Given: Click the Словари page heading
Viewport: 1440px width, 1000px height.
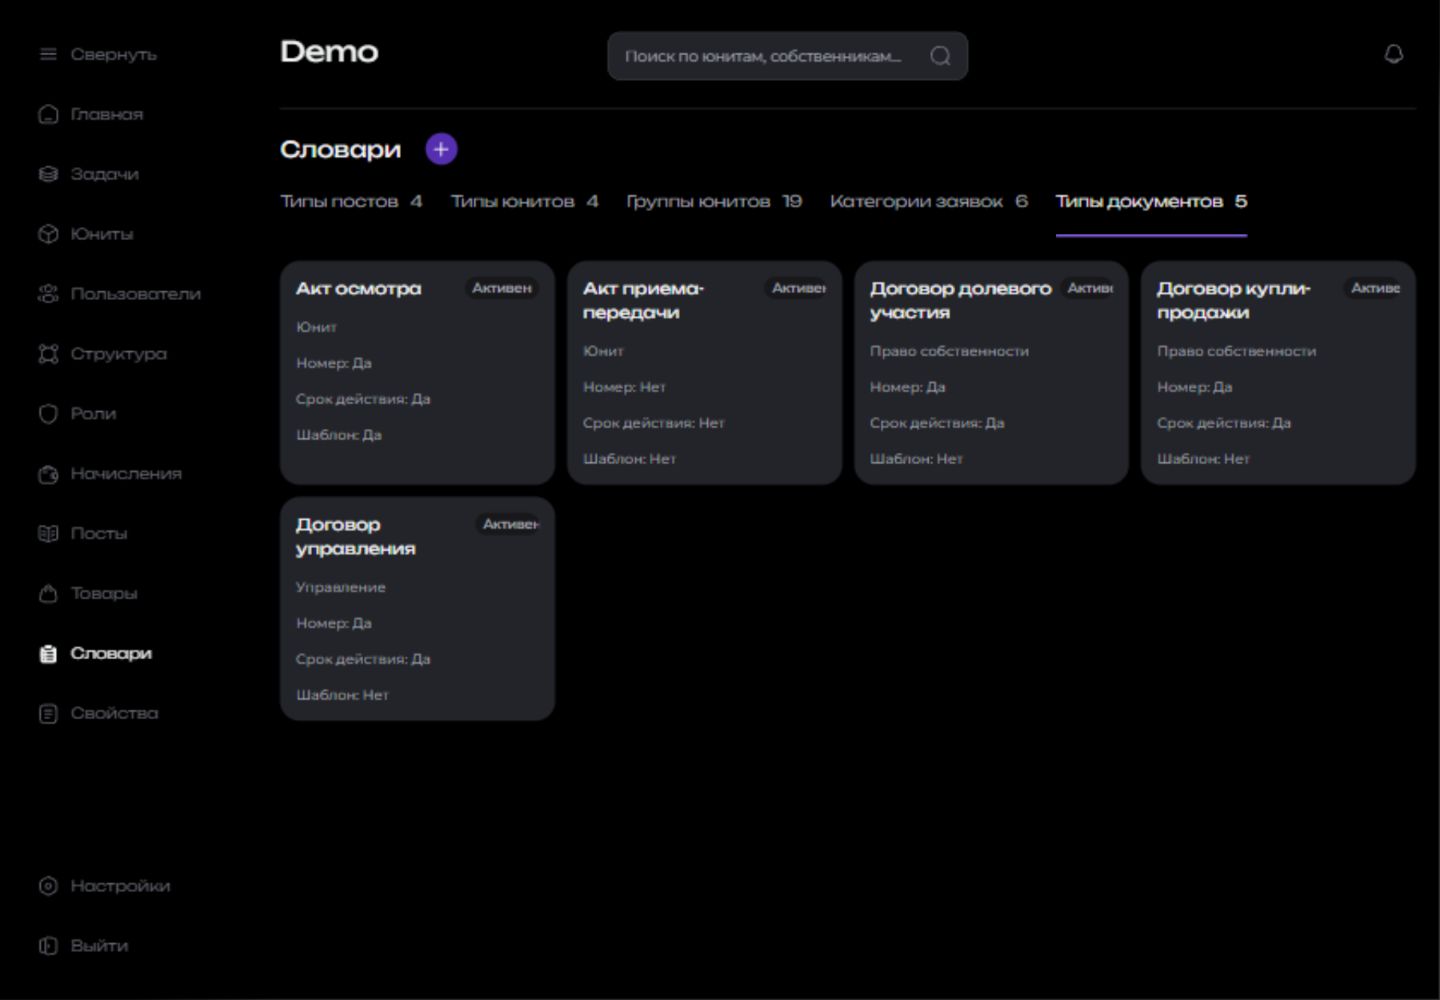Looking at the screenshot, I should coord(340,149).
